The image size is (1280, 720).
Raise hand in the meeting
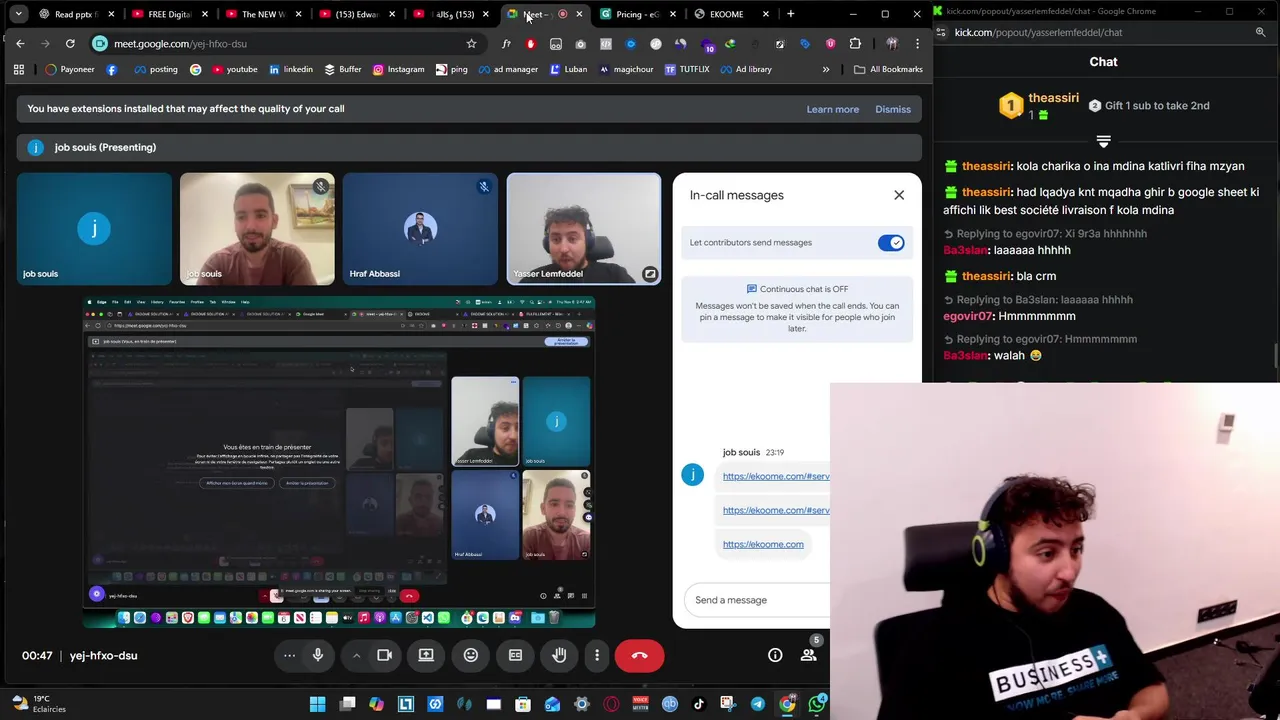pyautogui.click(x=559, y=655)
